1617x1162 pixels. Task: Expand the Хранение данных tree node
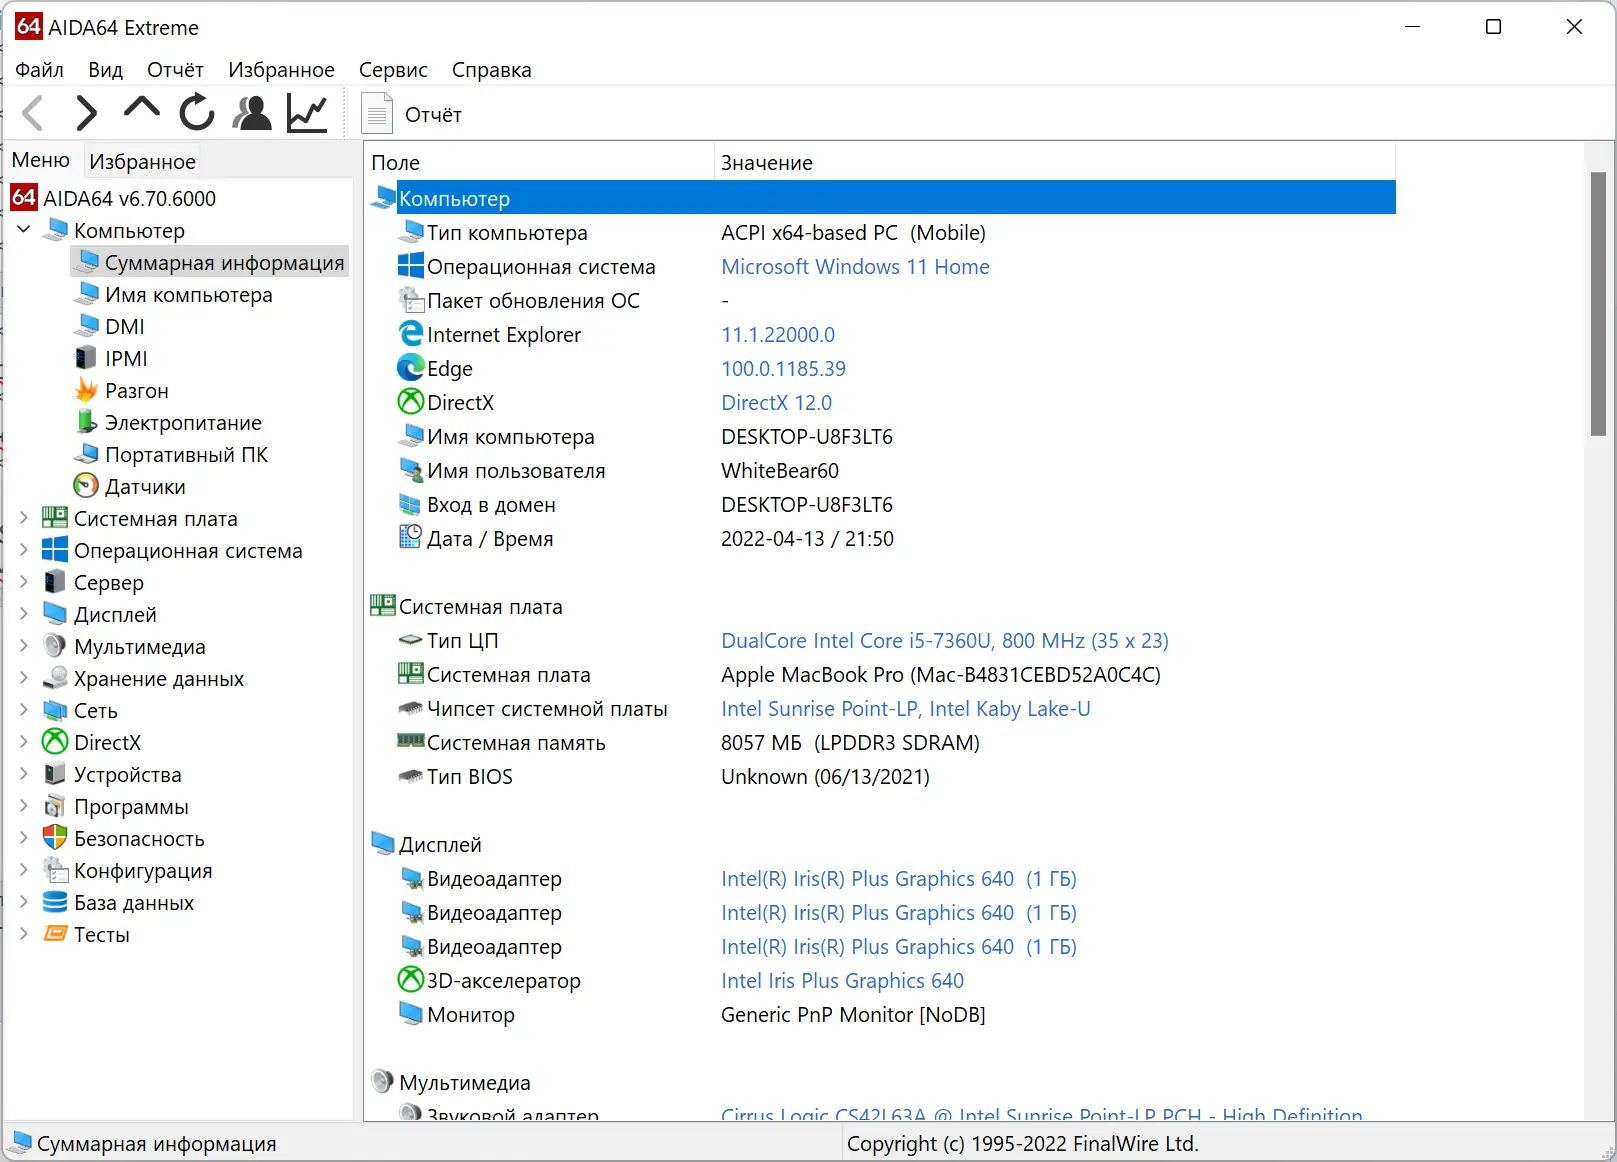pyautogui.click(x=24, y=678)
